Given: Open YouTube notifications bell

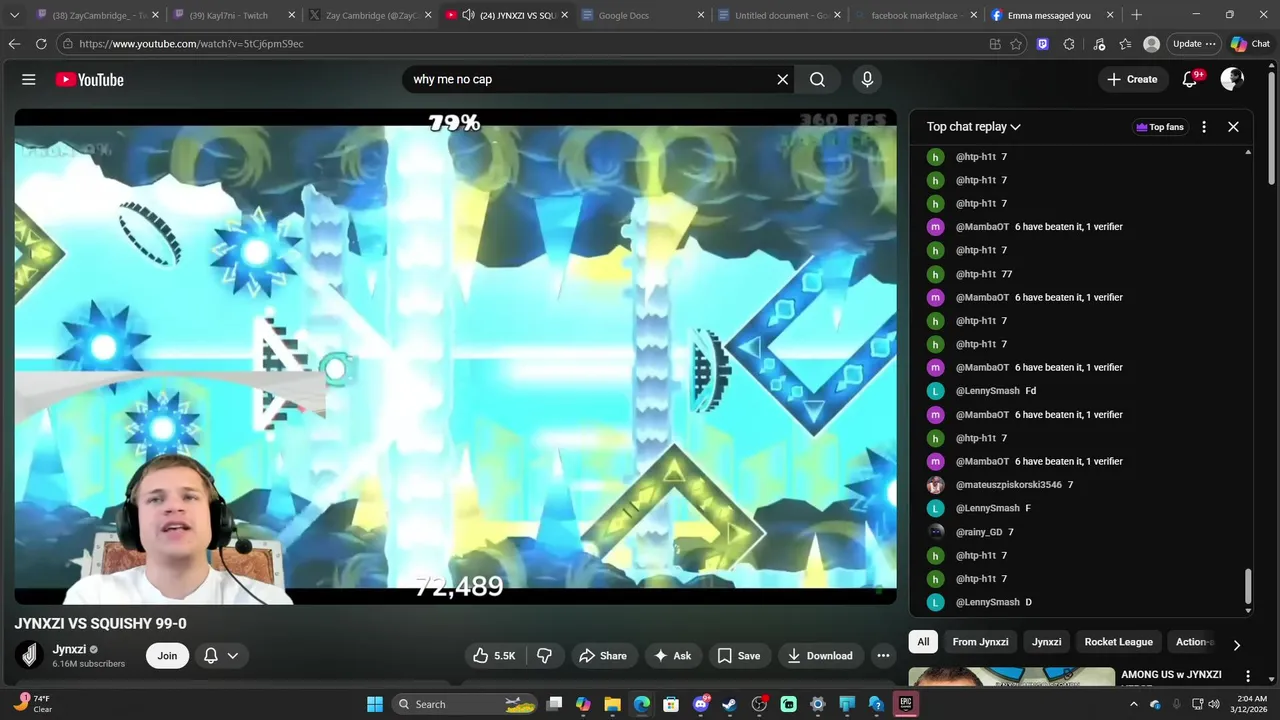Looking at the screenshot, I should click(1190, 80).
